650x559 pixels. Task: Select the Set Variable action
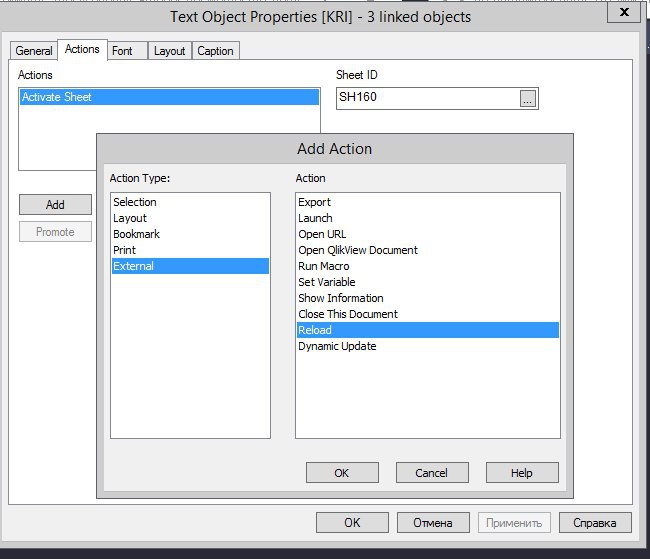coord(428,282)
